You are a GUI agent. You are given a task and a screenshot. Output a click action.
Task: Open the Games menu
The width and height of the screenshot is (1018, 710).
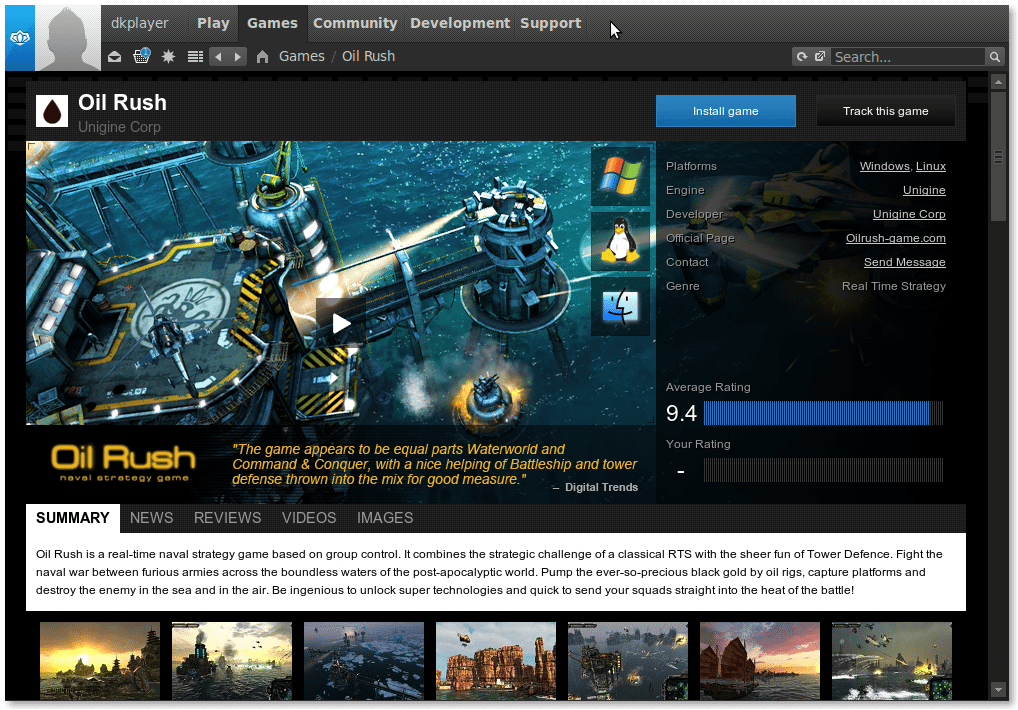272,23
